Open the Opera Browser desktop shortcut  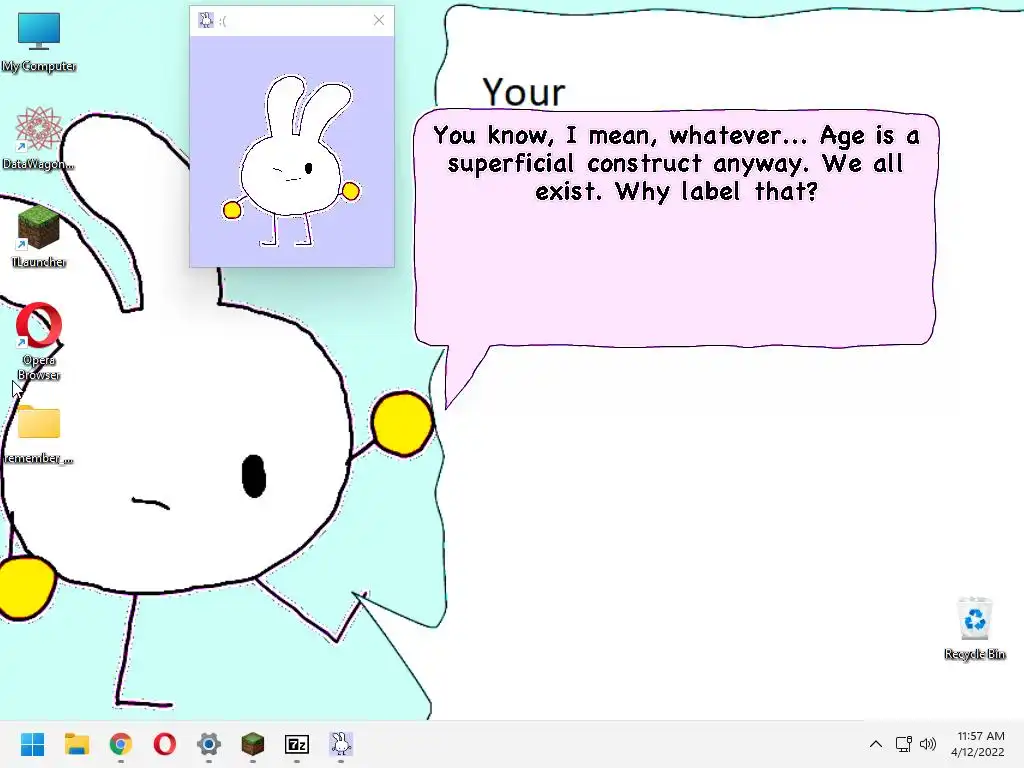click(39, 341)
